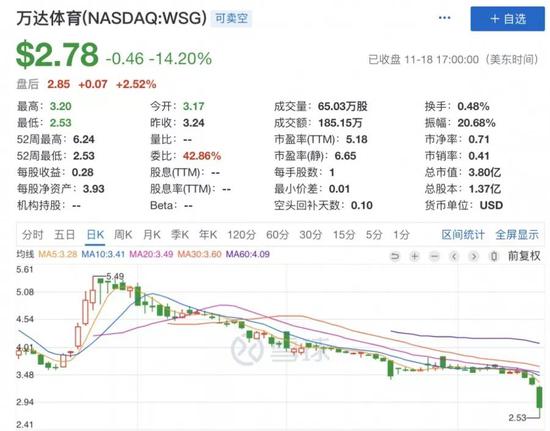Open the three-dot more options menu
Image resolution: width=550 pixels, height=431 pixels.
click(444, 18)
